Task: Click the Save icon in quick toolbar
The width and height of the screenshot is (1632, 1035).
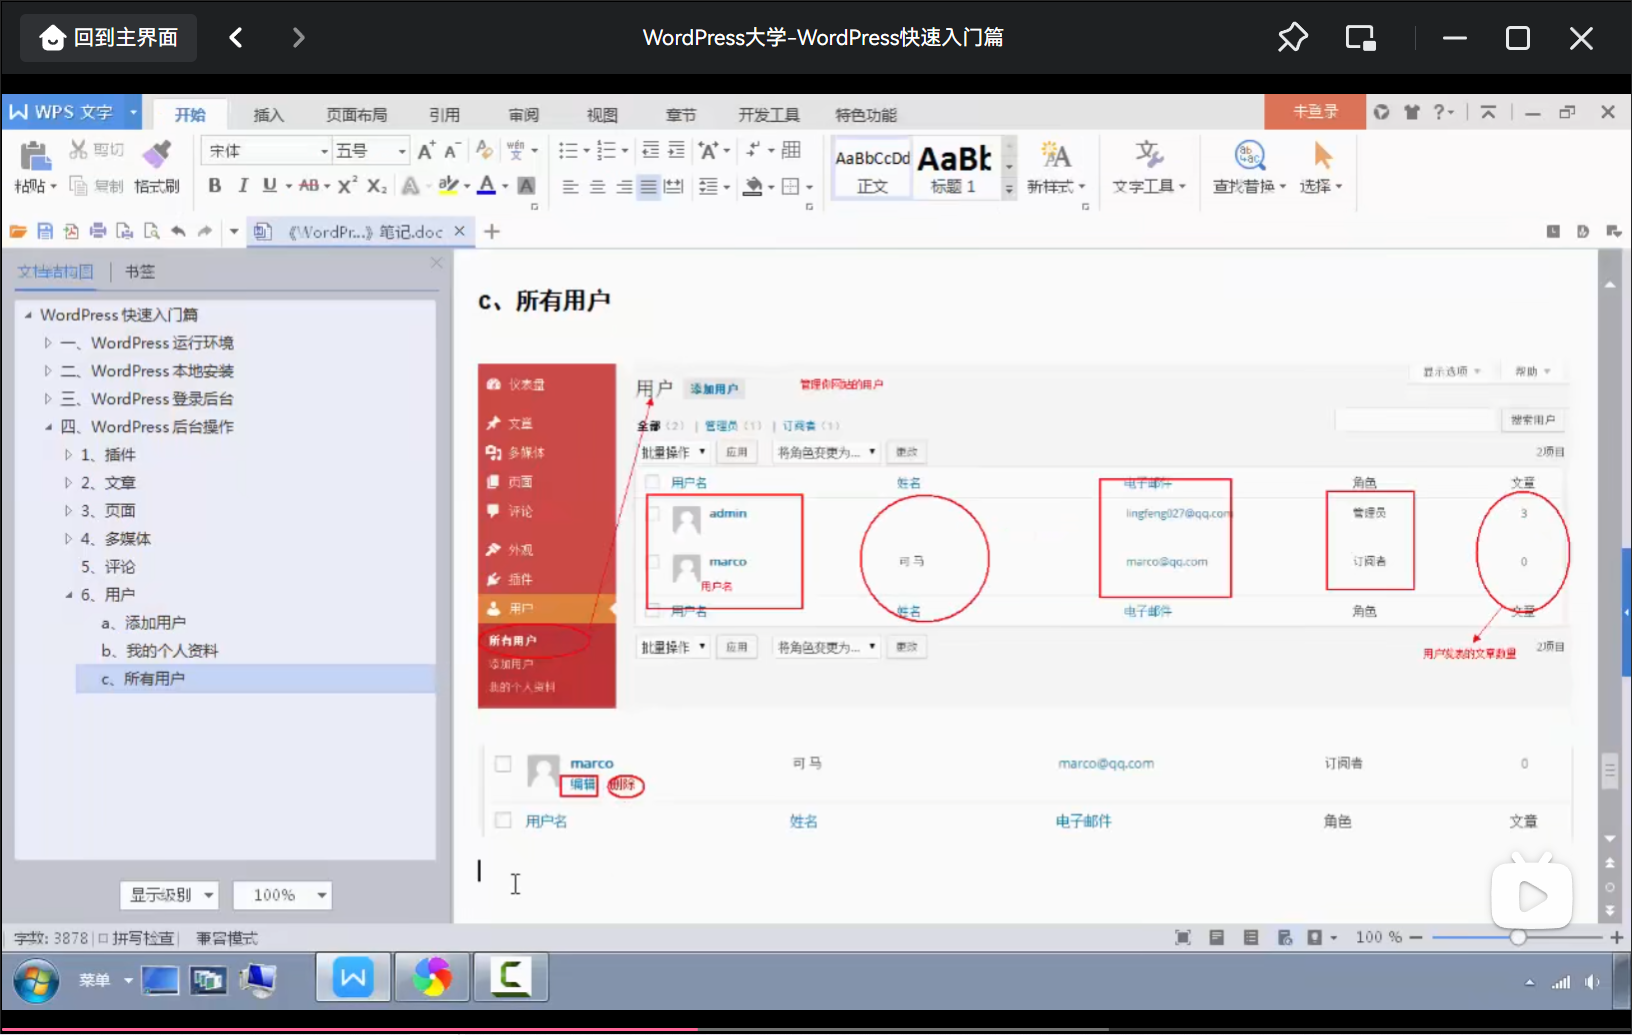Action: [x=44, y=231]
